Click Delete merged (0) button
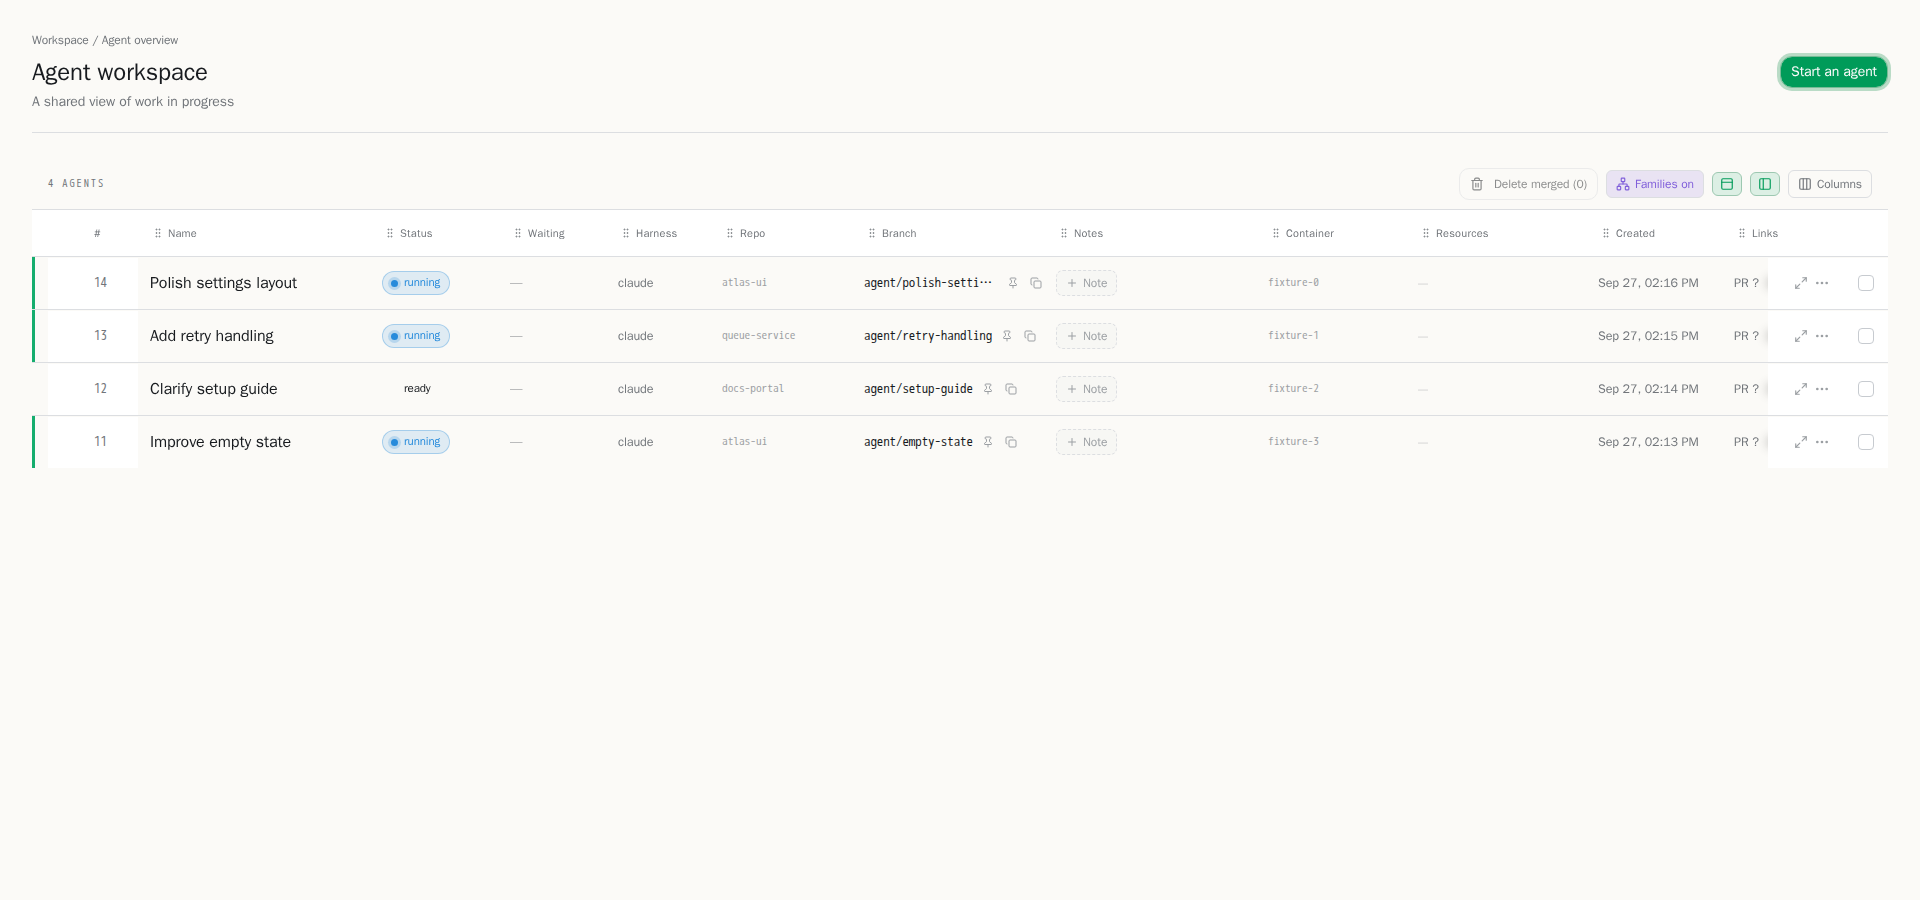The width and height of the screenshot is (1920, 900). (x=1528, y=184)
